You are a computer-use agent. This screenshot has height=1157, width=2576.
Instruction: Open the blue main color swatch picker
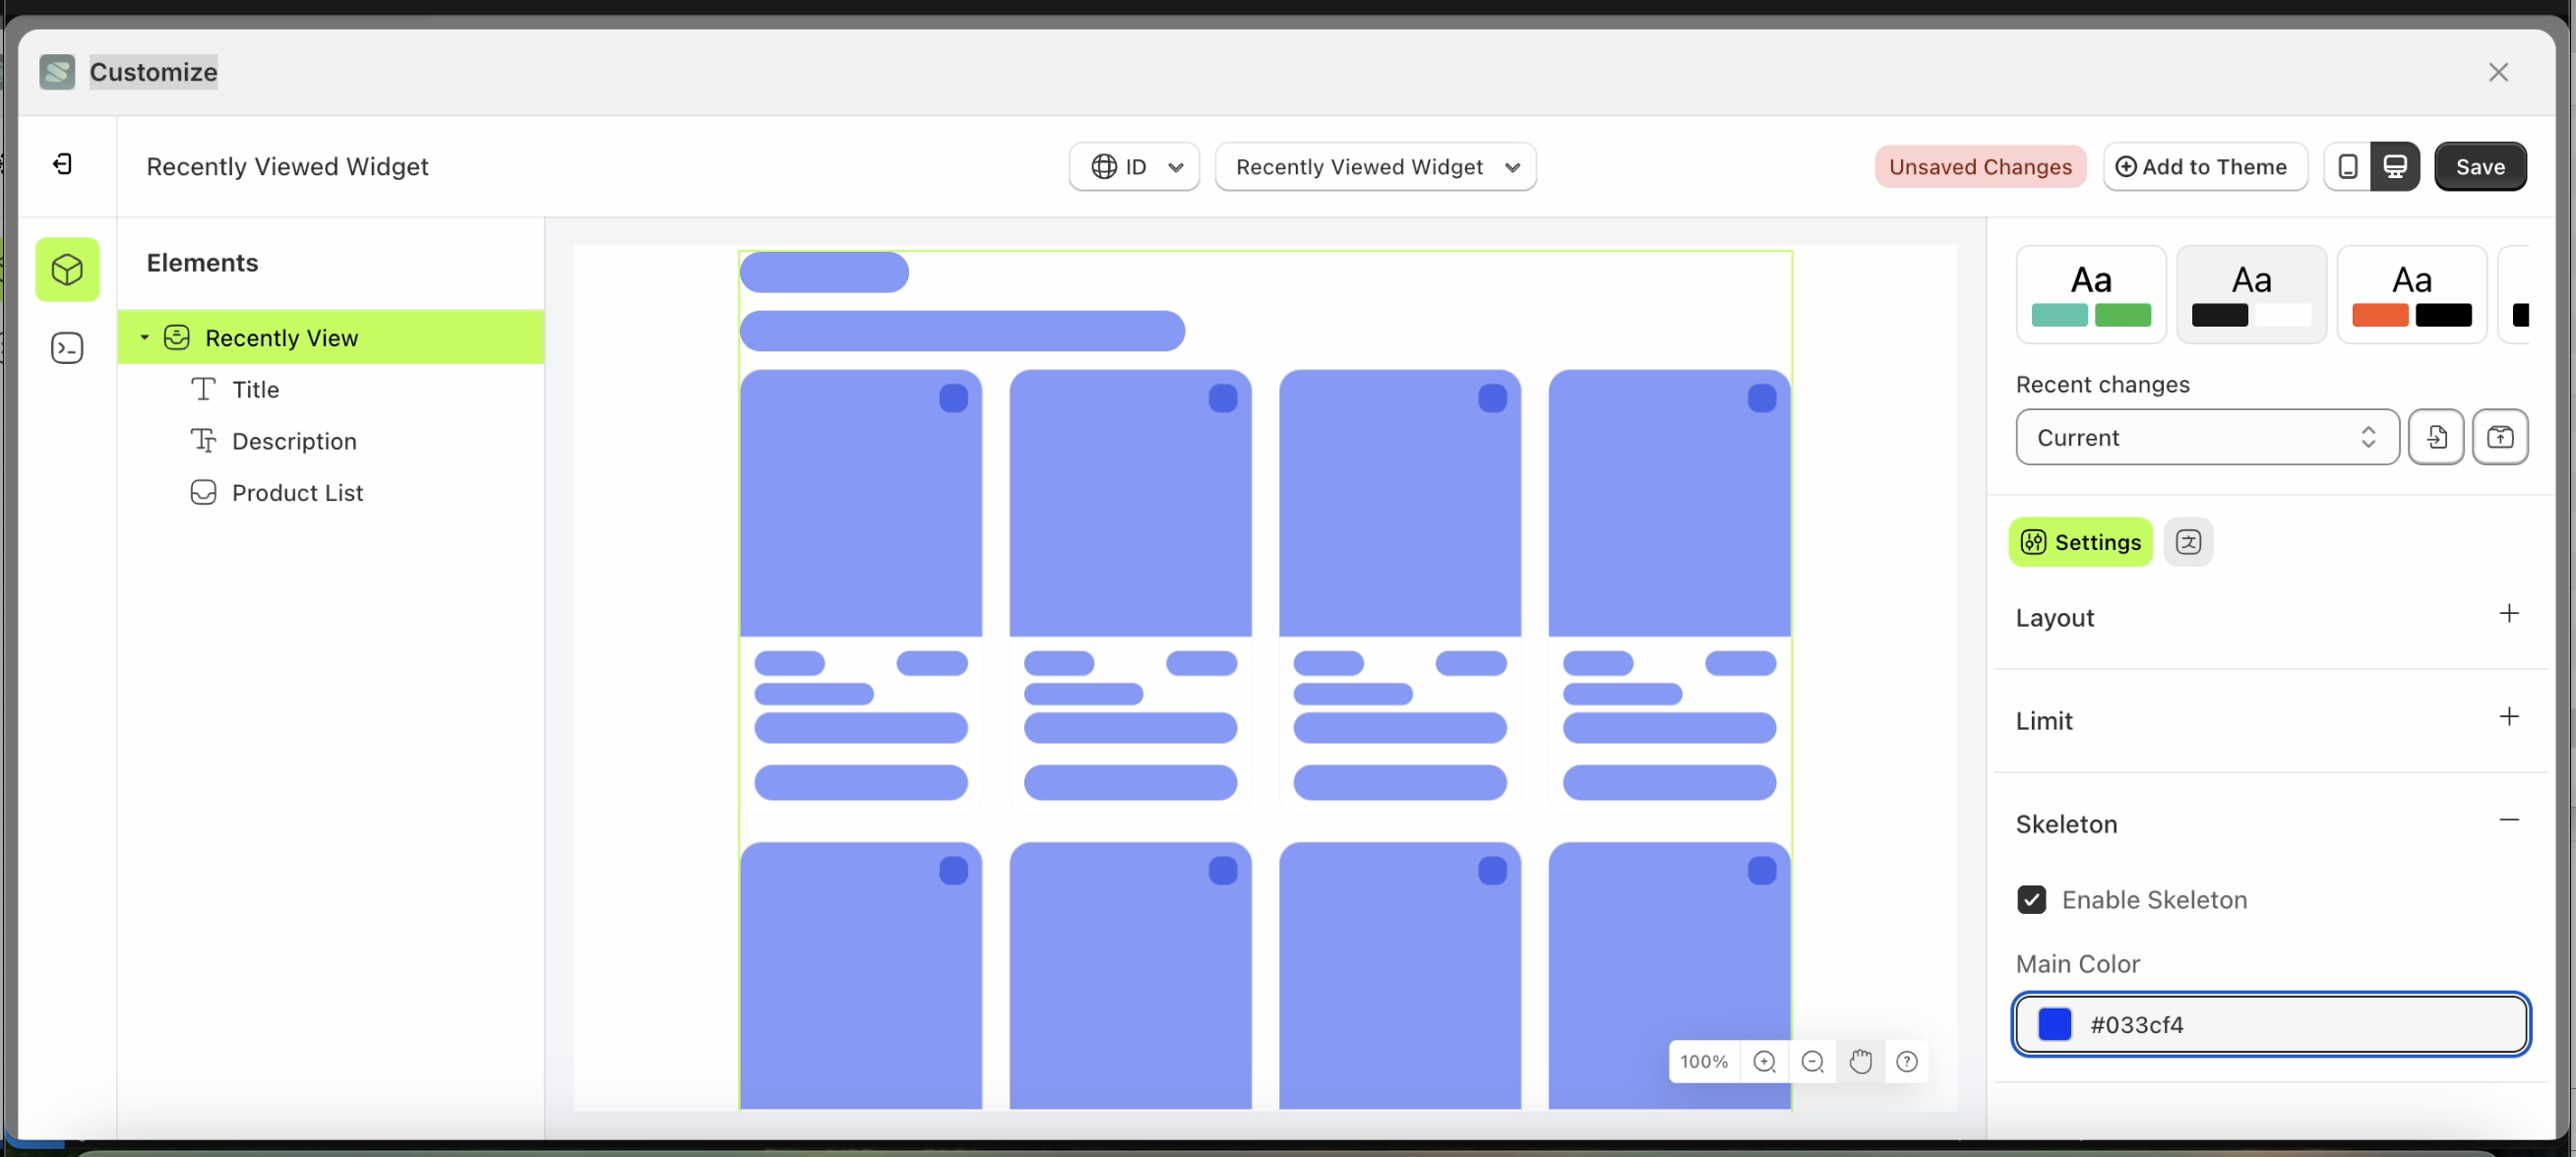(2056, 1024)
